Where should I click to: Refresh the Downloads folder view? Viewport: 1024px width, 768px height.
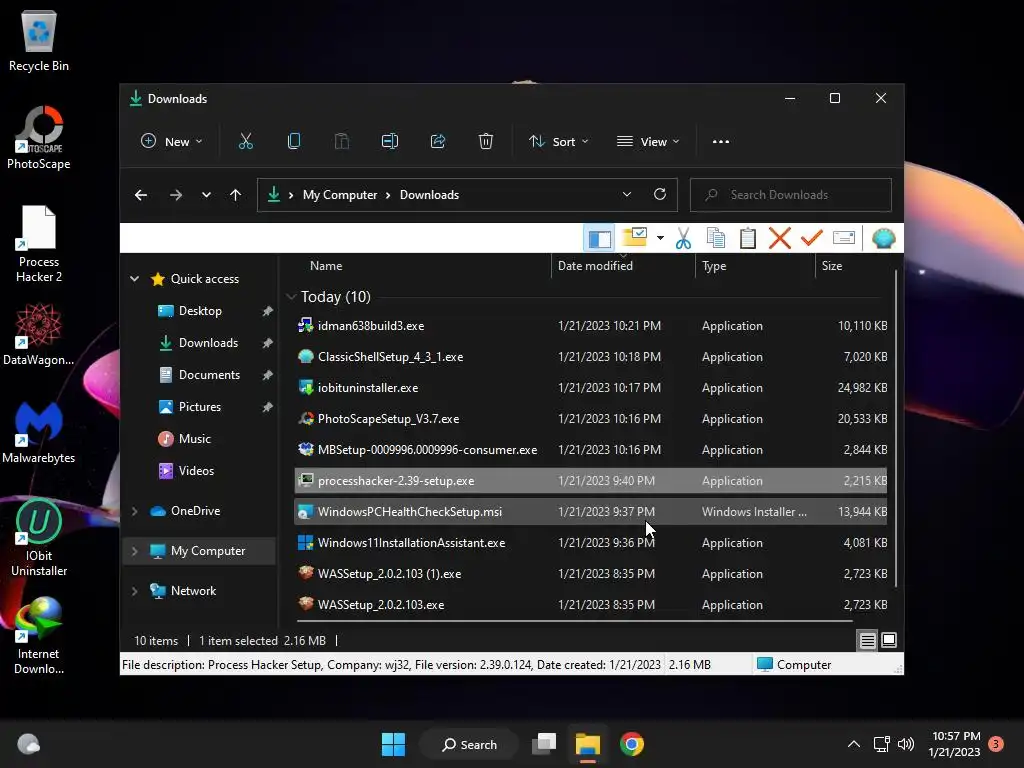(x=660, y=195)
